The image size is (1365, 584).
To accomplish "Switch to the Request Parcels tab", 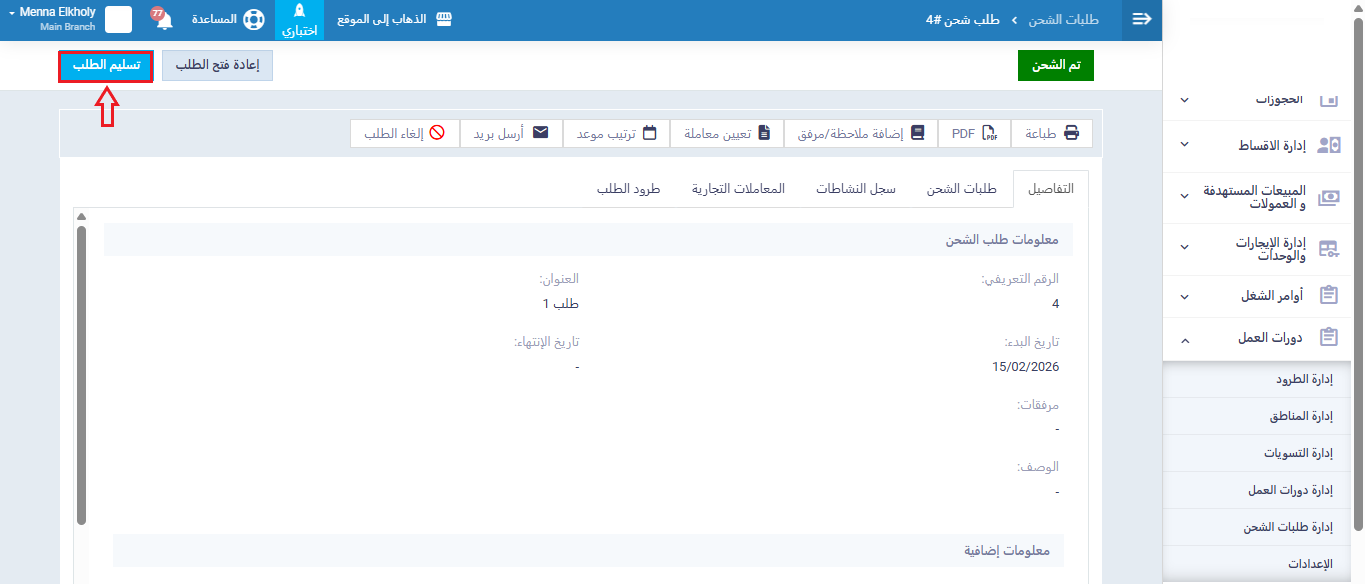I will pyautogui.click(x=628, y=189).
